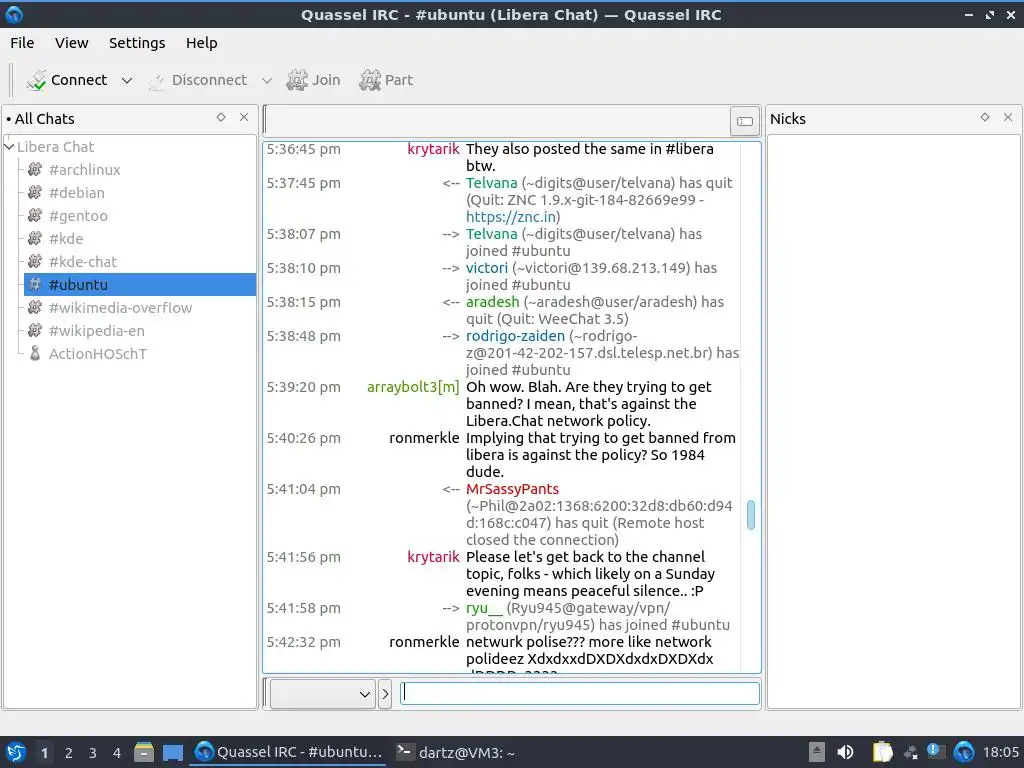This screenshot has width=1024, height=768.
Task: Click the Connect toolbar button
Action: click(66, 80)
